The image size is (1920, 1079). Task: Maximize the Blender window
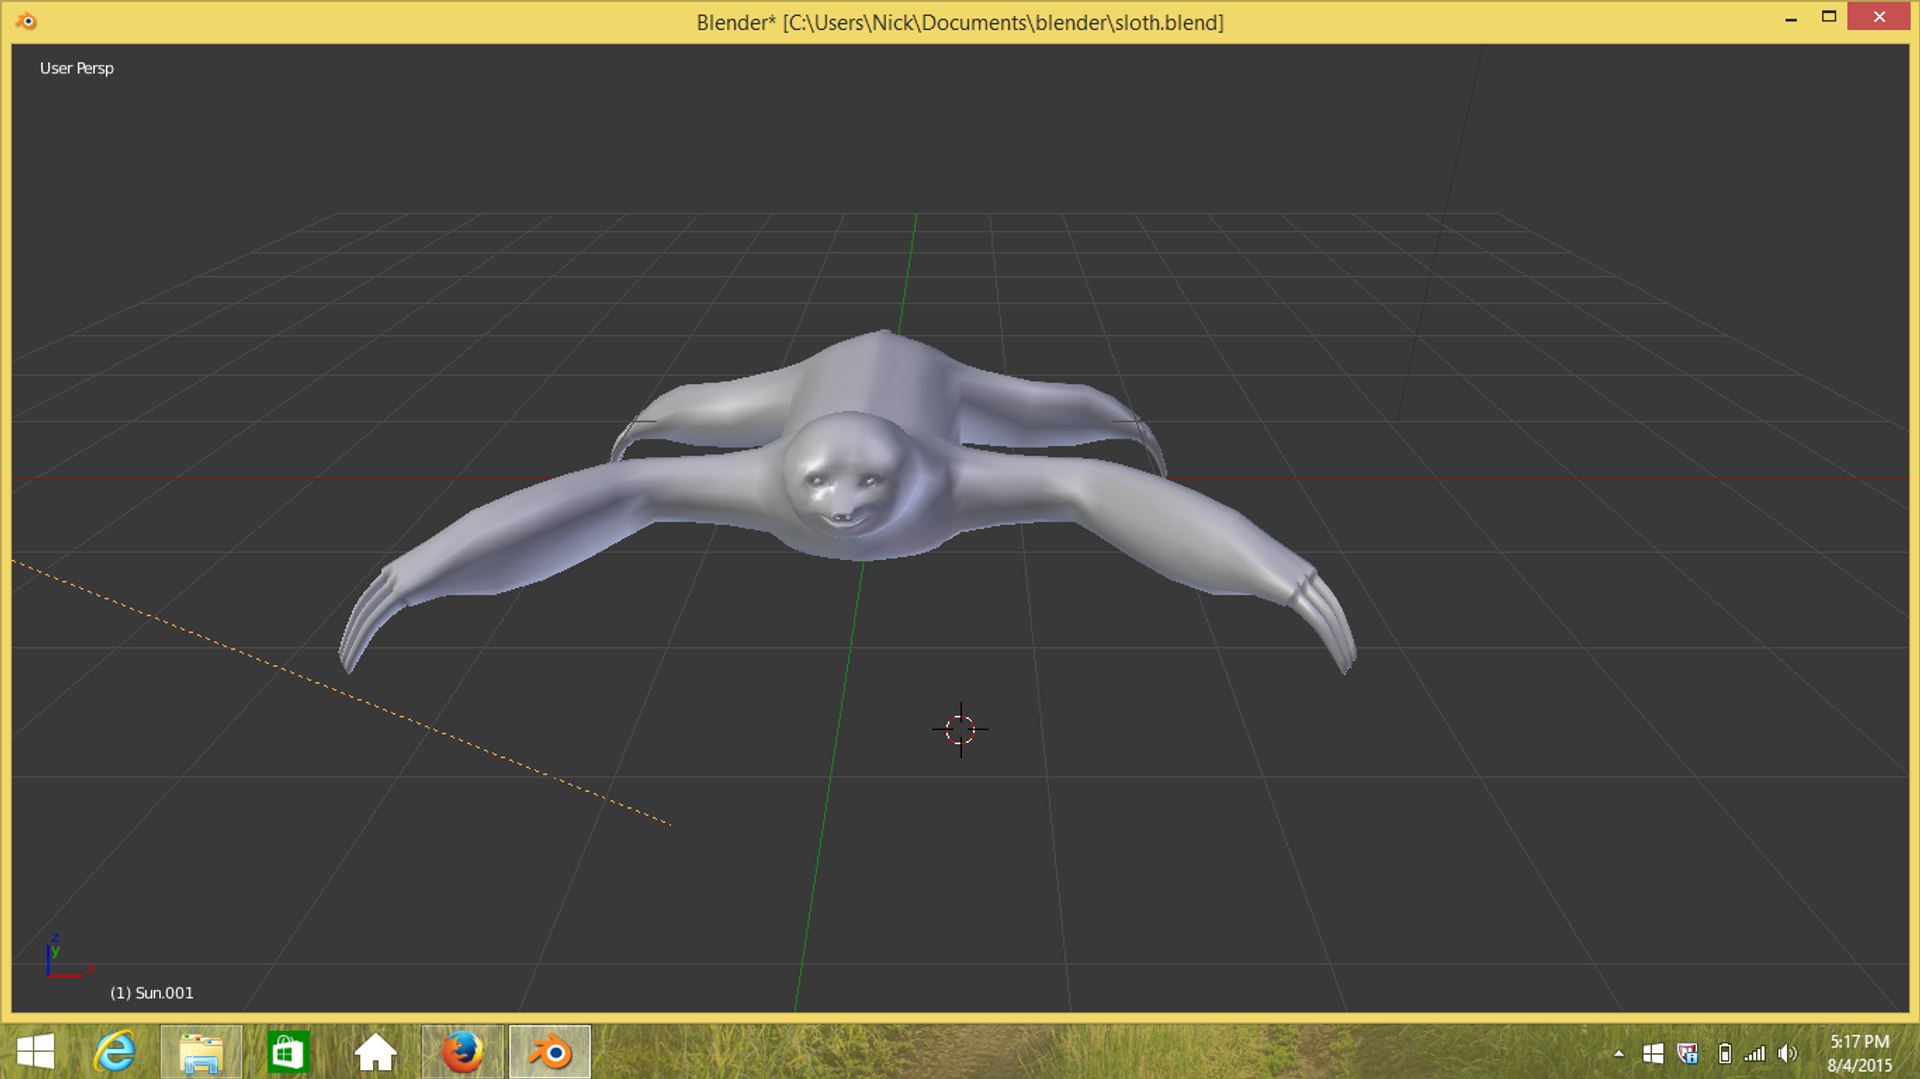coord(1829,17)
